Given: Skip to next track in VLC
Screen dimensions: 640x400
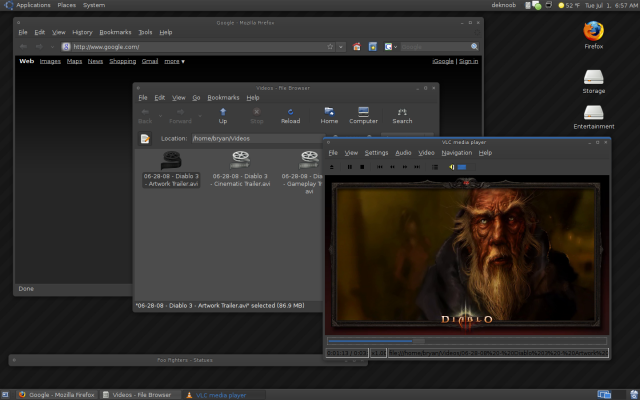Looking at the screenshot, I should pyautogui.click(x=417, y=167).
